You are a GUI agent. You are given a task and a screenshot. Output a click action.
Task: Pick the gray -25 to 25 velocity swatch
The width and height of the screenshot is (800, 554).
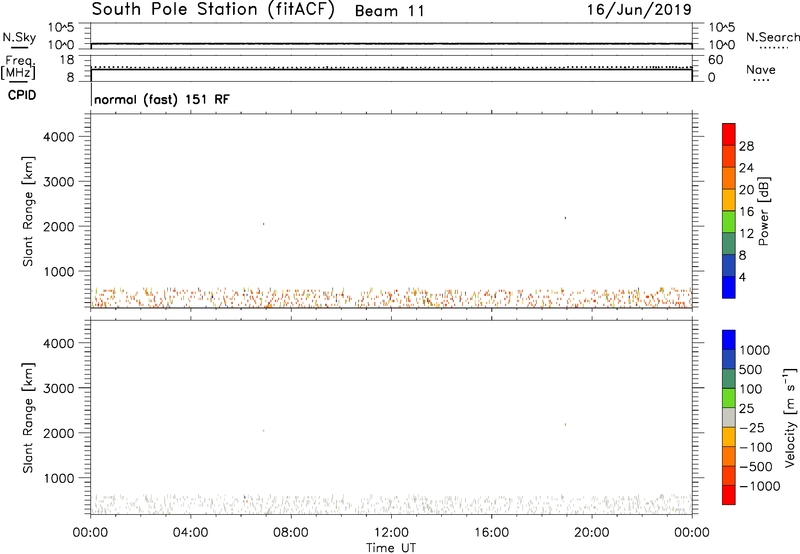[x=729, y=417]
